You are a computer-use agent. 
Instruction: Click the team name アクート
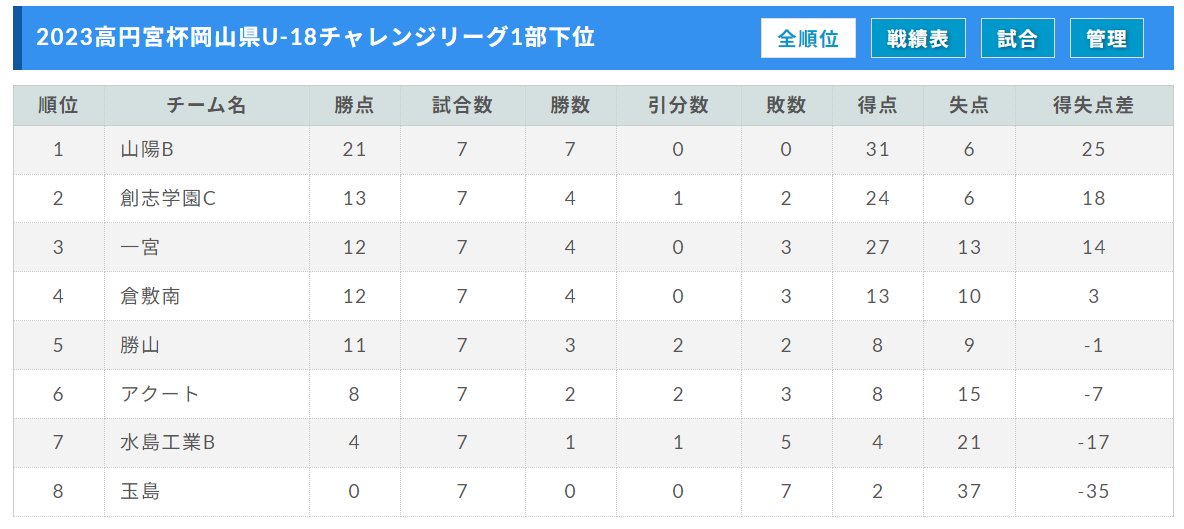click(x=160, y=394)
